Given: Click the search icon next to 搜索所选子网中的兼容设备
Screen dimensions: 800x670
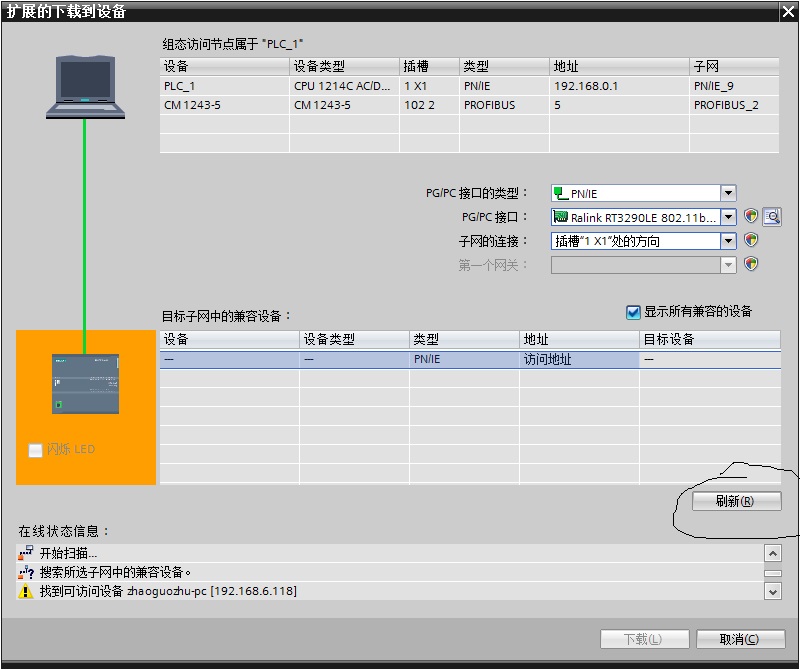Looking at the screenshot, I should tap(26, 572).
